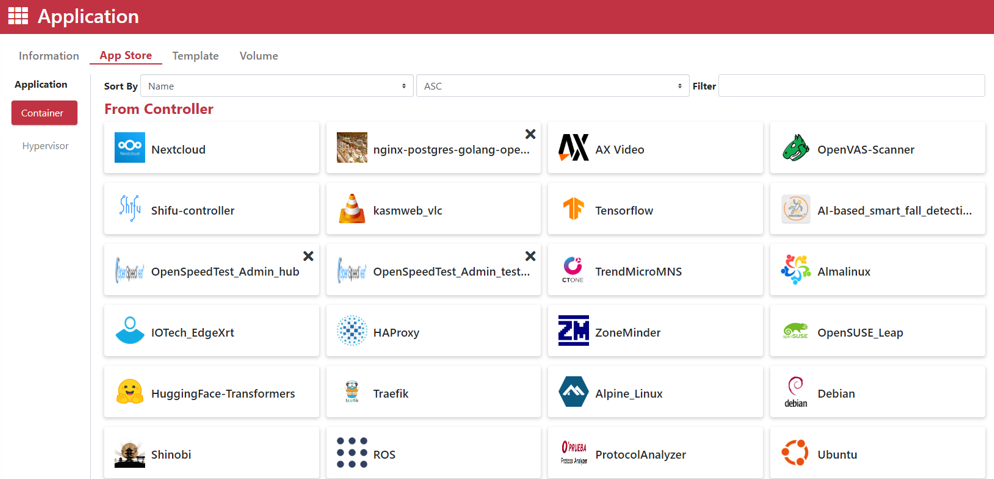Image resolution: width=994 pixels, height=479 pixels.
Task: Click the Debian name text
Action: tap(836, 393)
